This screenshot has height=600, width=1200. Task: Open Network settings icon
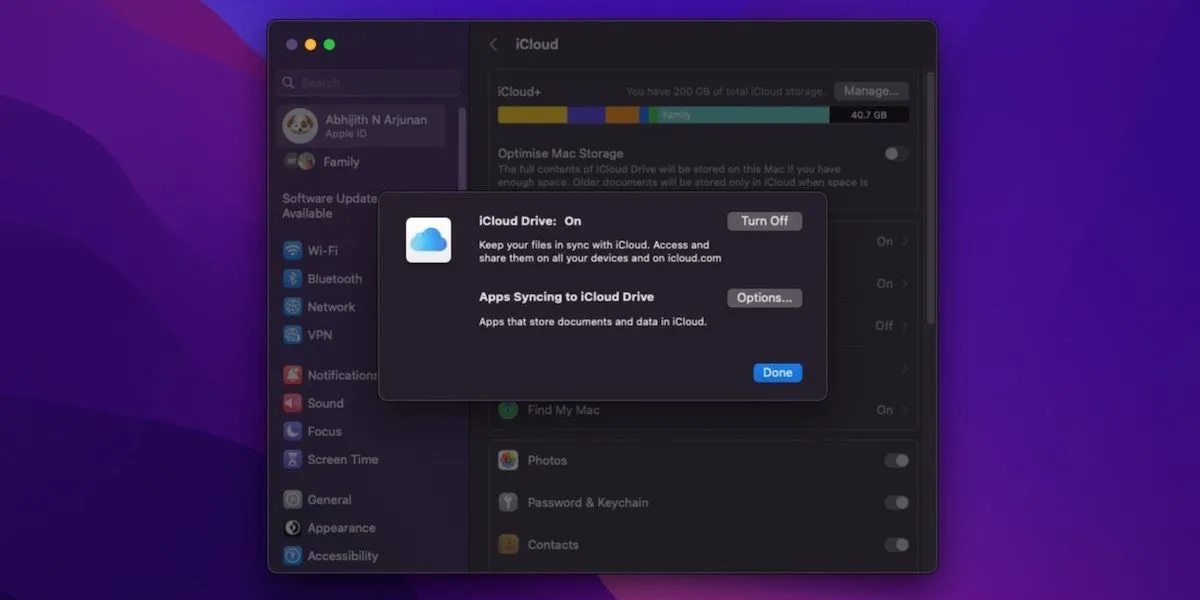tap(292, 307)
